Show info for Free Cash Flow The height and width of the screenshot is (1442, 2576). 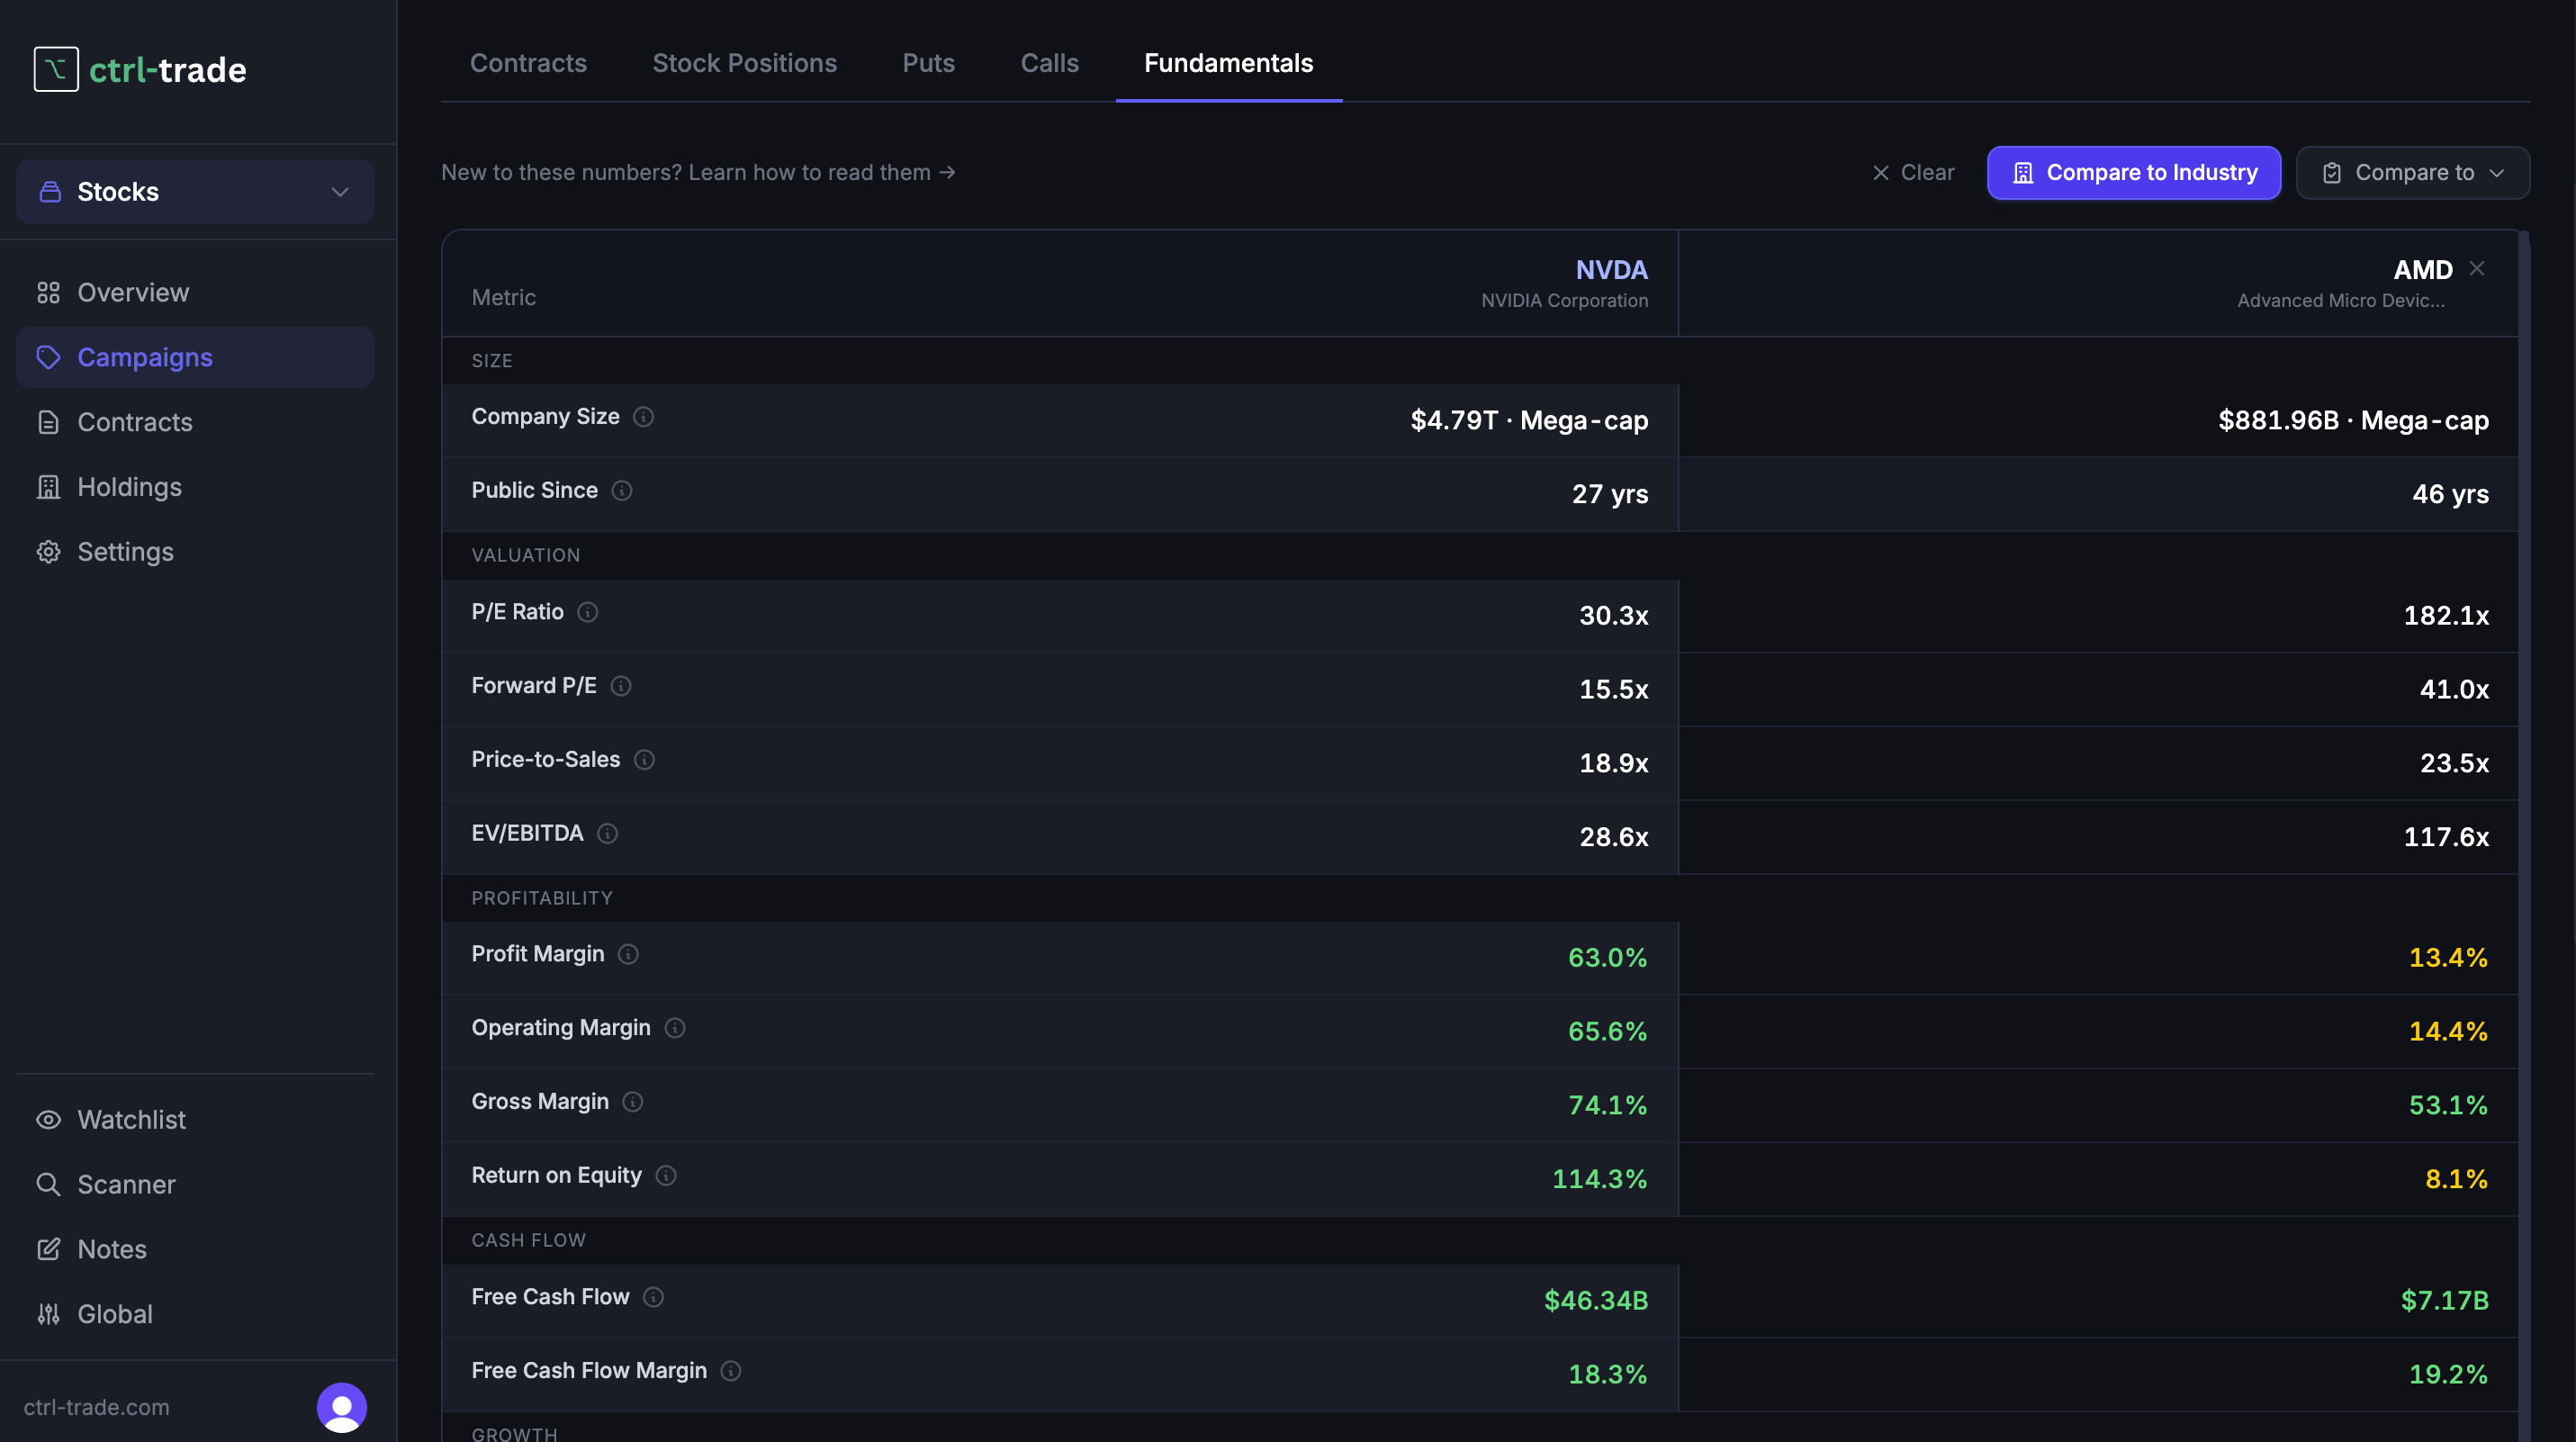point(653,1297)
